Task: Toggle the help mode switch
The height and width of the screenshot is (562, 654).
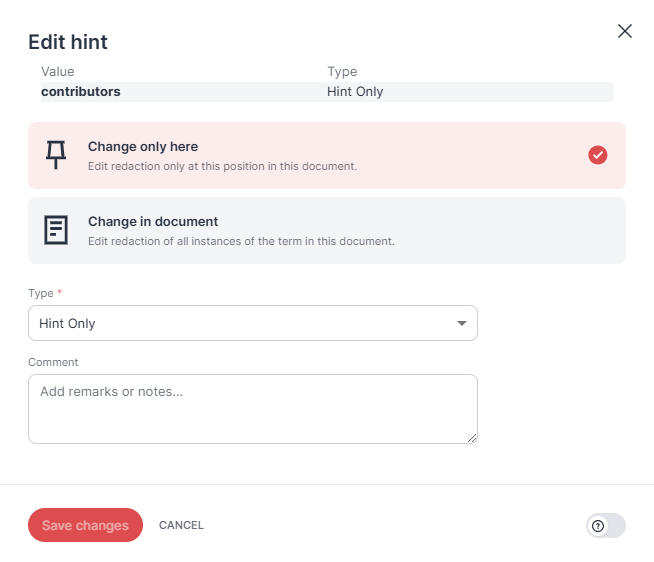Action: (x=606, y=526)
